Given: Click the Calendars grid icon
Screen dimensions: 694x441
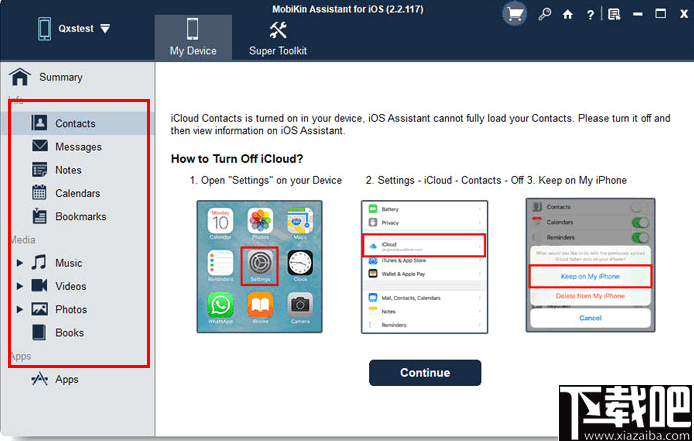Looking at the screenshot, I should click(x=39, y=192).
